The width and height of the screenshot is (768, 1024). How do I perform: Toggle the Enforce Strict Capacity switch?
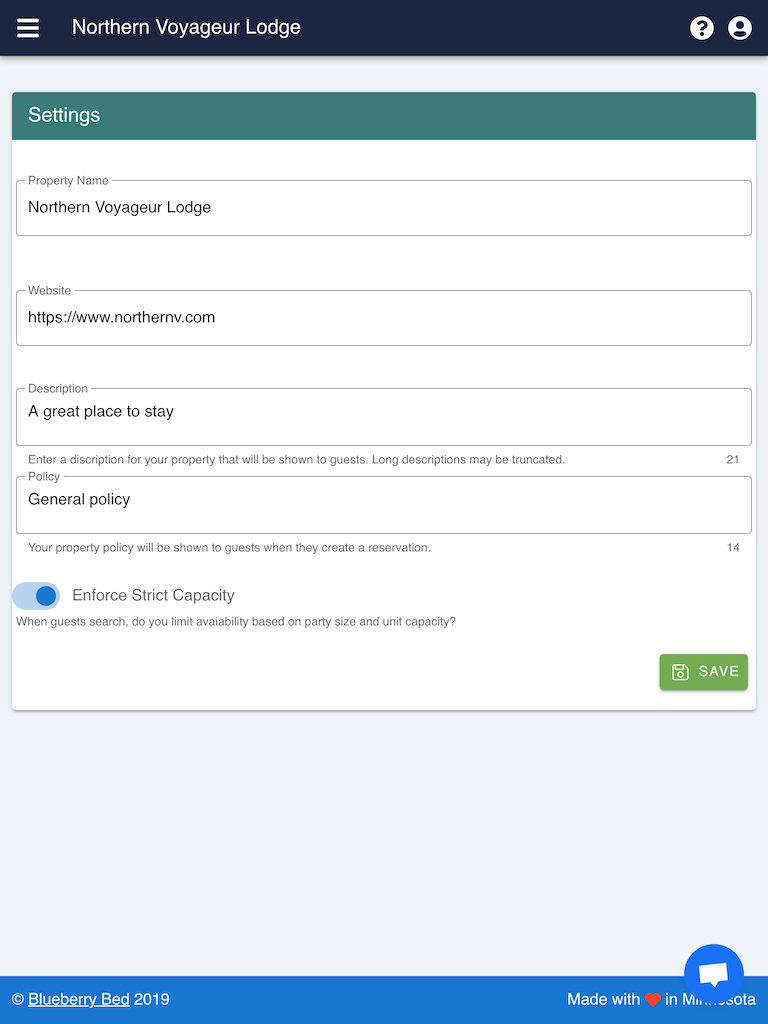pos(37,596)
